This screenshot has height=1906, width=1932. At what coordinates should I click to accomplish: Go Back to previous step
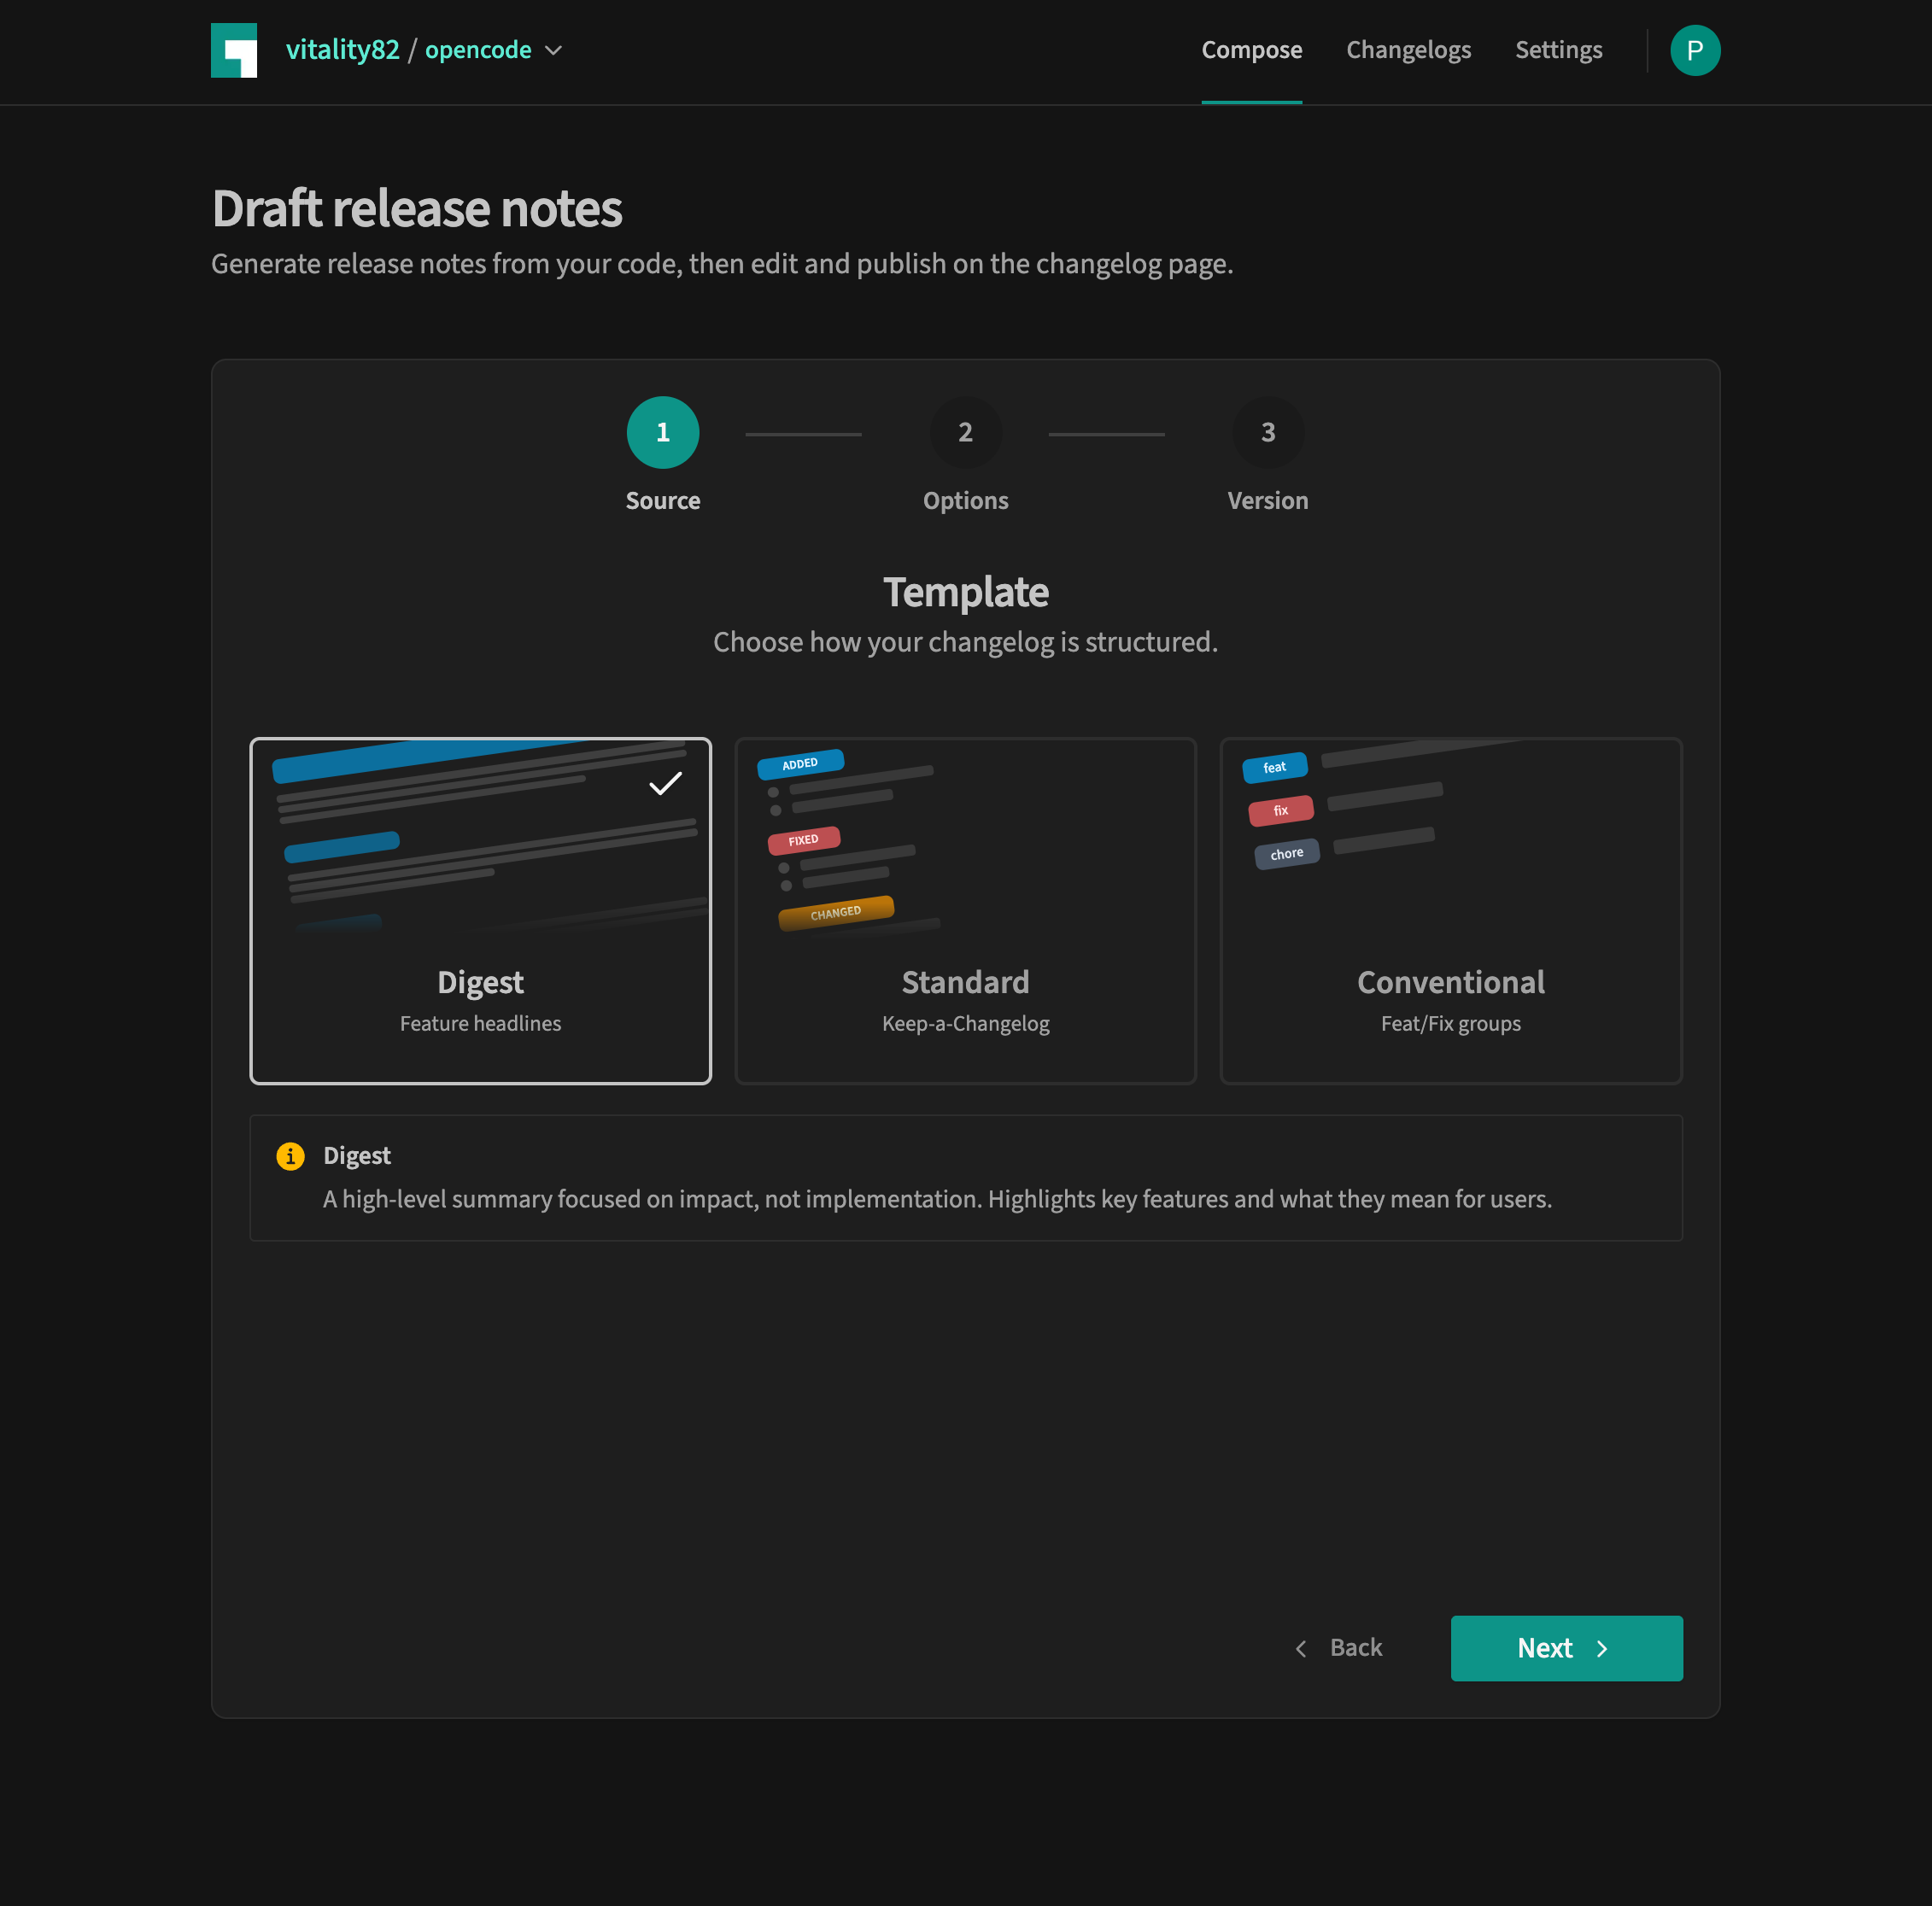[x=1339, y=1648]
